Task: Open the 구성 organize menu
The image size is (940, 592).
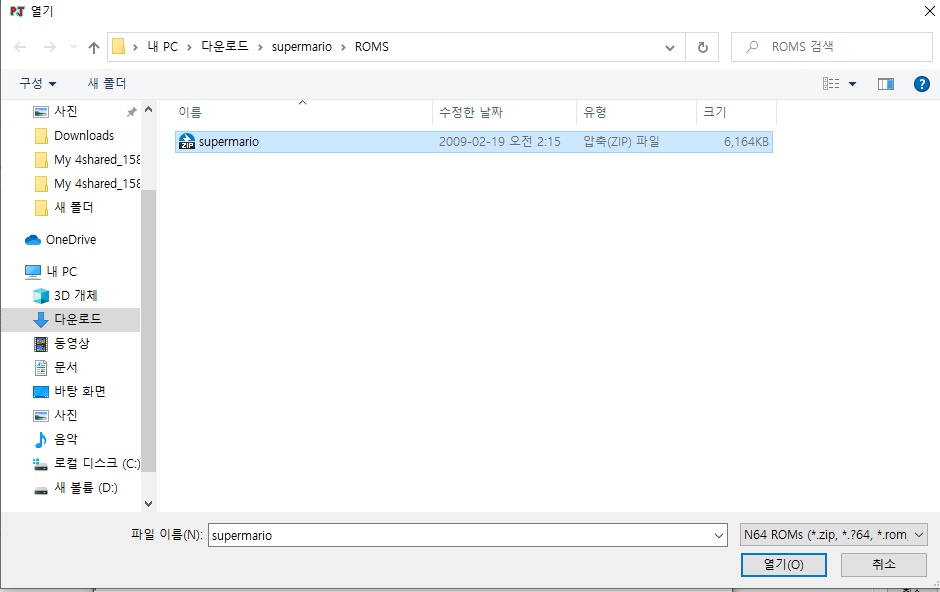Action: (37, 83)
